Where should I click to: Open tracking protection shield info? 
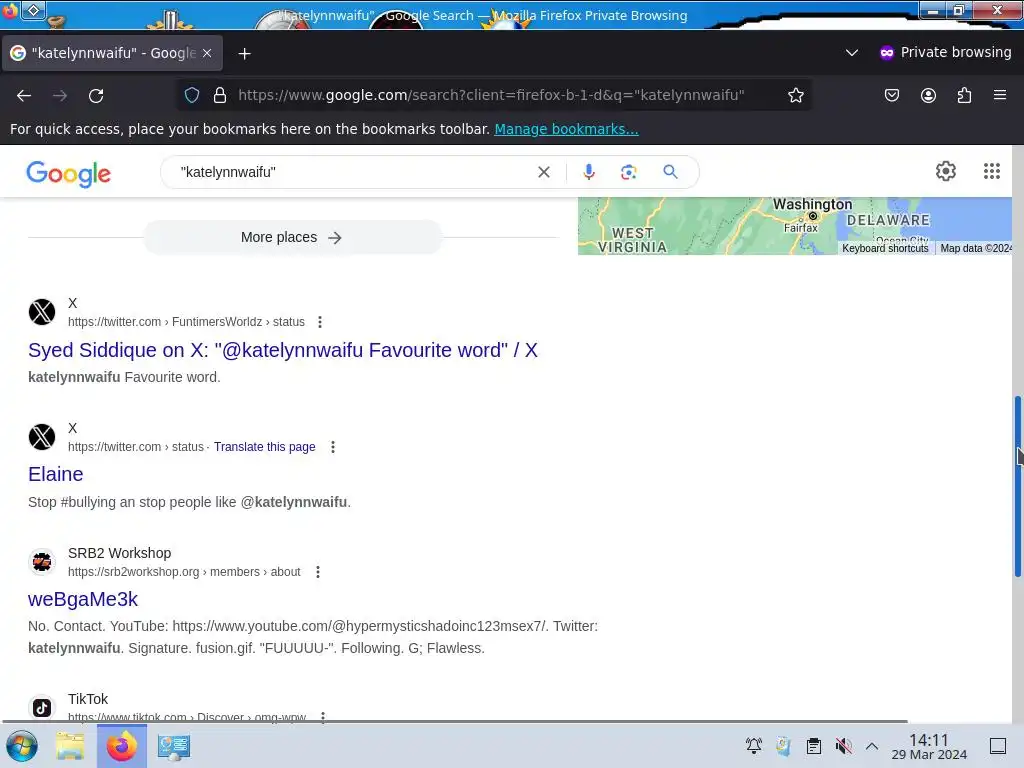191,95
